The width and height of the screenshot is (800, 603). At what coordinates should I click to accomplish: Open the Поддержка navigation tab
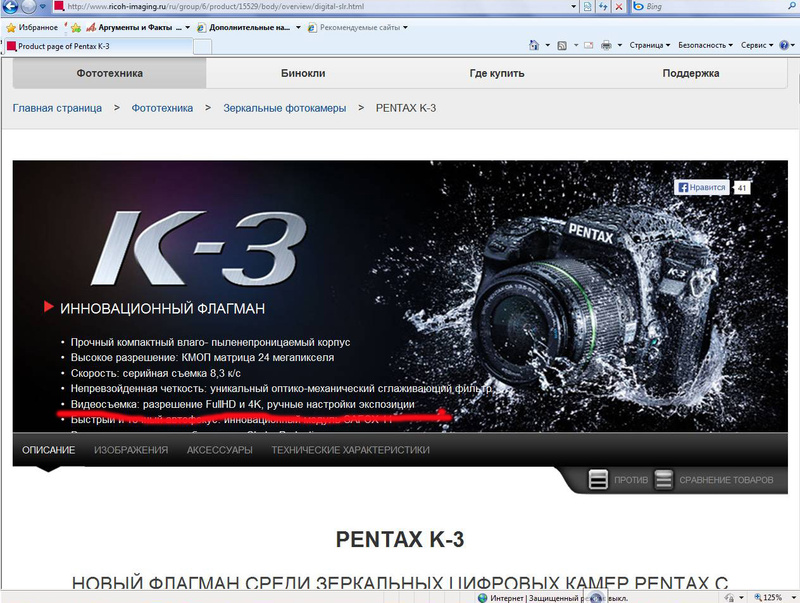690,73
